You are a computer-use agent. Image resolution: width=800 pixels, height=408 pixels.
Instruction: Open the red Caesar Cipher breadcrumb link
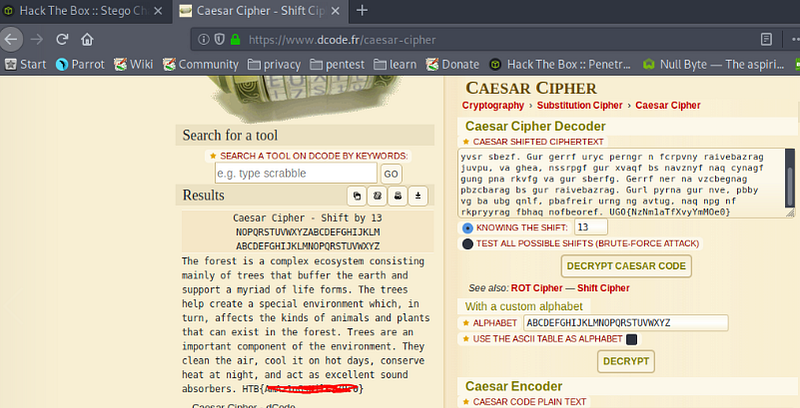pos(668,106)
